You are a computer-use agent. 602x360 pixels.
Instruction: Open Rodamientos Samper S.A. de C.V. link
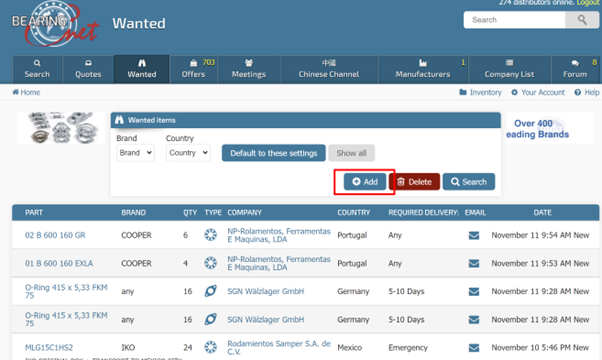[279, 347]
